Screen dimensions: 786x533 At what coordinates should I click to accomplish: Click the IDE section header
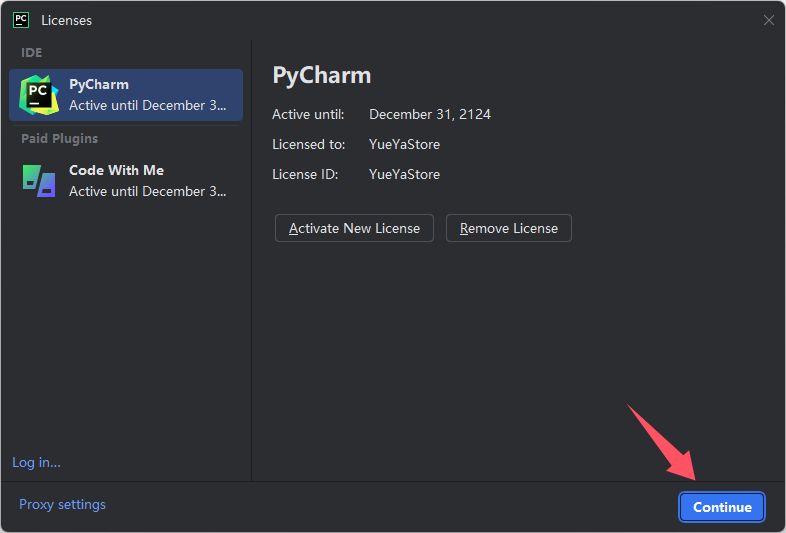(32, 53)
